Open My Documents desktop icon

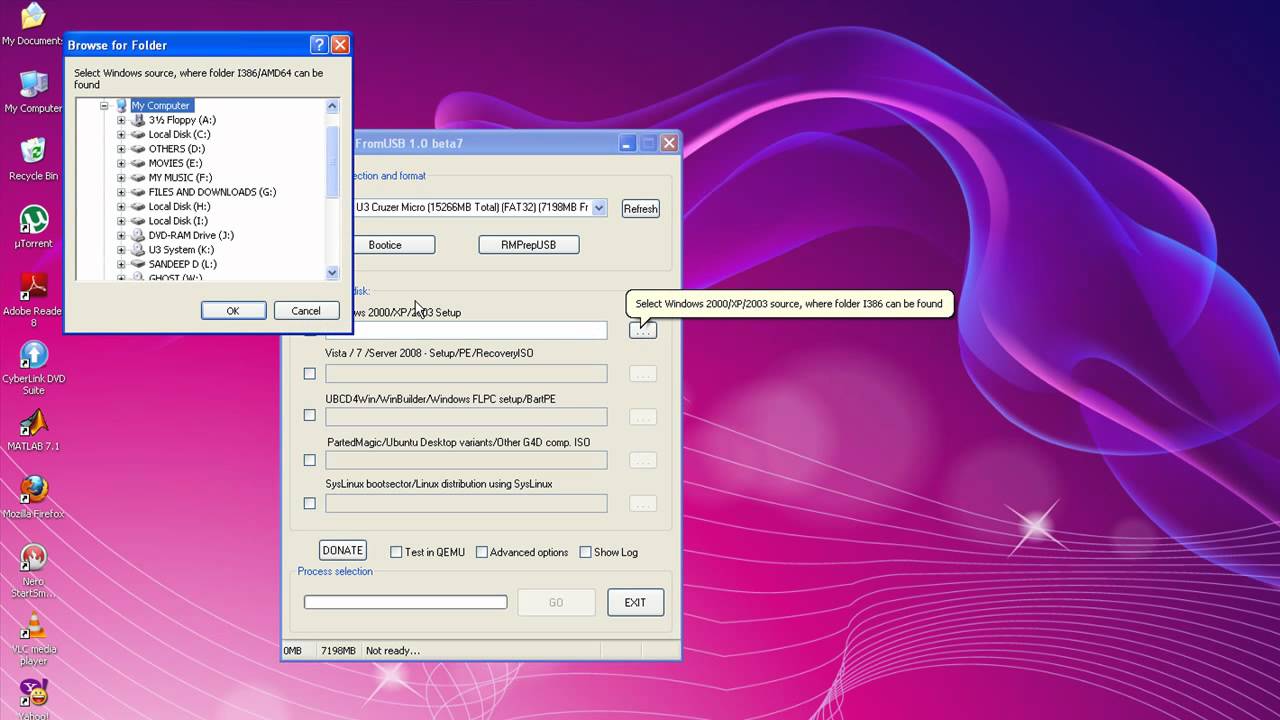click(32, 24)
